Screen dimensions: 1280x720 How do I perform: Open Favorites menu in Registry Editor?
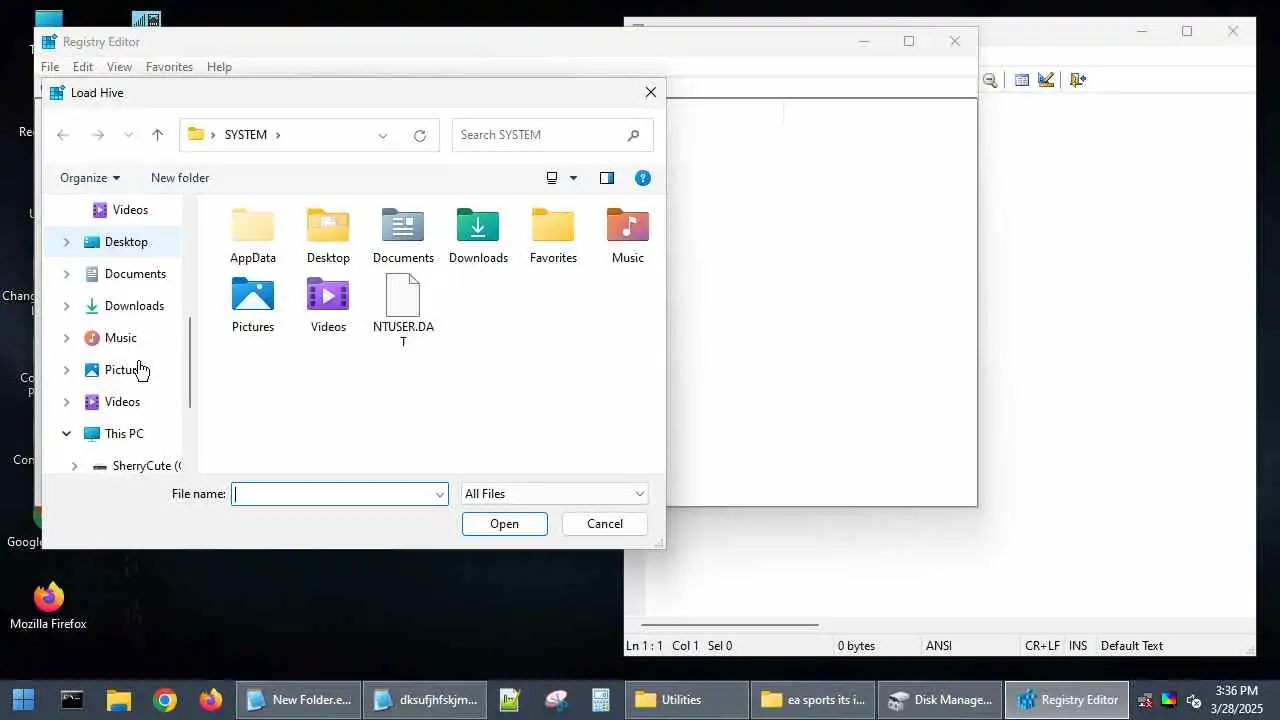(169, 67)
